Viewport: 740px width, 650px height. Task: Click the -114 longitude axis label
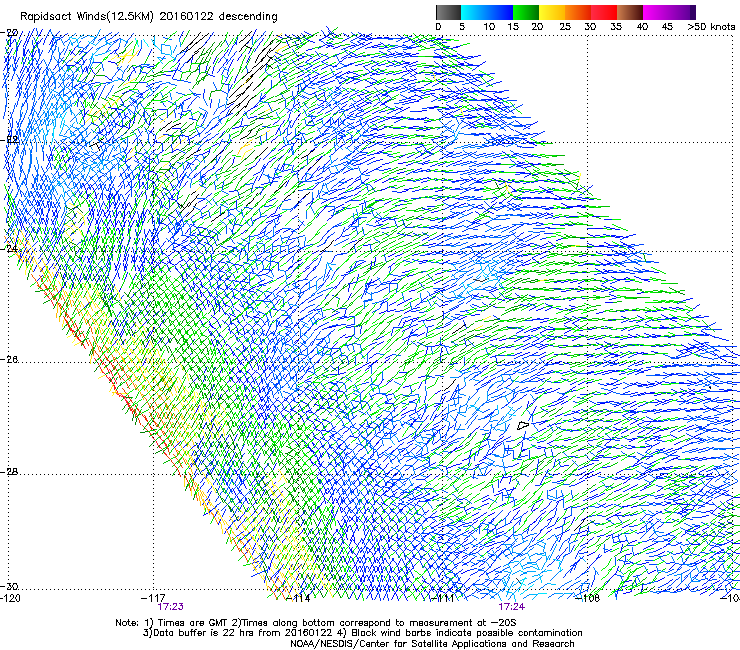click(298, 598)
